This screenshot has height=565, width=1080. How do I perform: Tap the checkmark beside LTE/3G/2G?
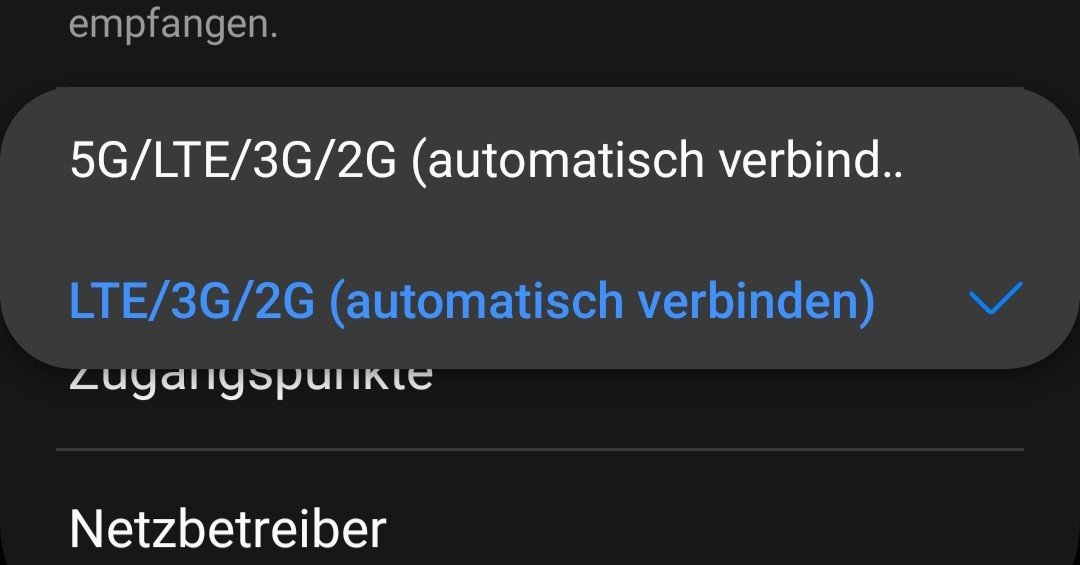[995, 298]
